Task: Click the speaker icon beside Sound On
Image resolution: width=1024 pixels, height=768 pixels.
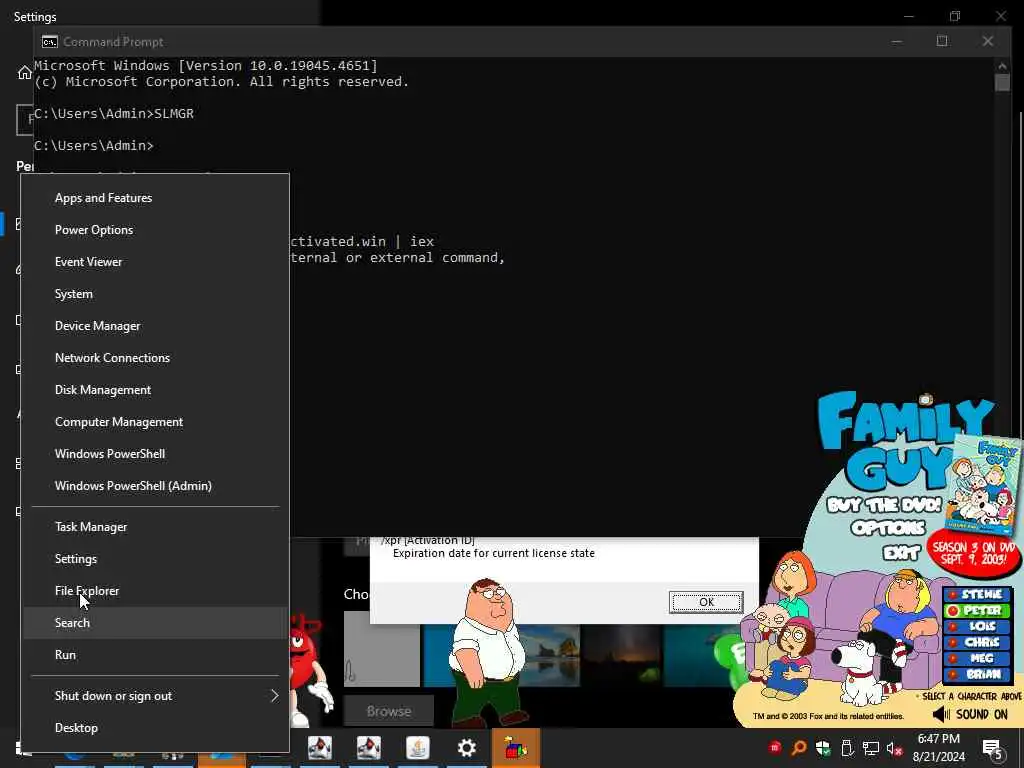Action: [x=941, y=714]
